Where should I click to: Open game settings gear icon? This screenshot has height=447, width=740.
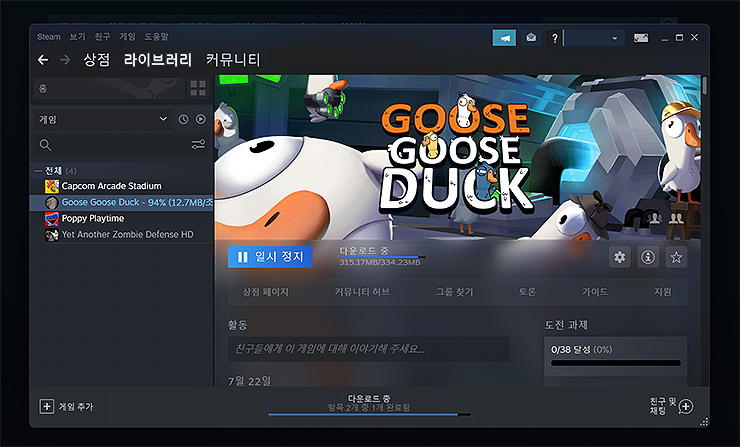[x=619, y=257]
